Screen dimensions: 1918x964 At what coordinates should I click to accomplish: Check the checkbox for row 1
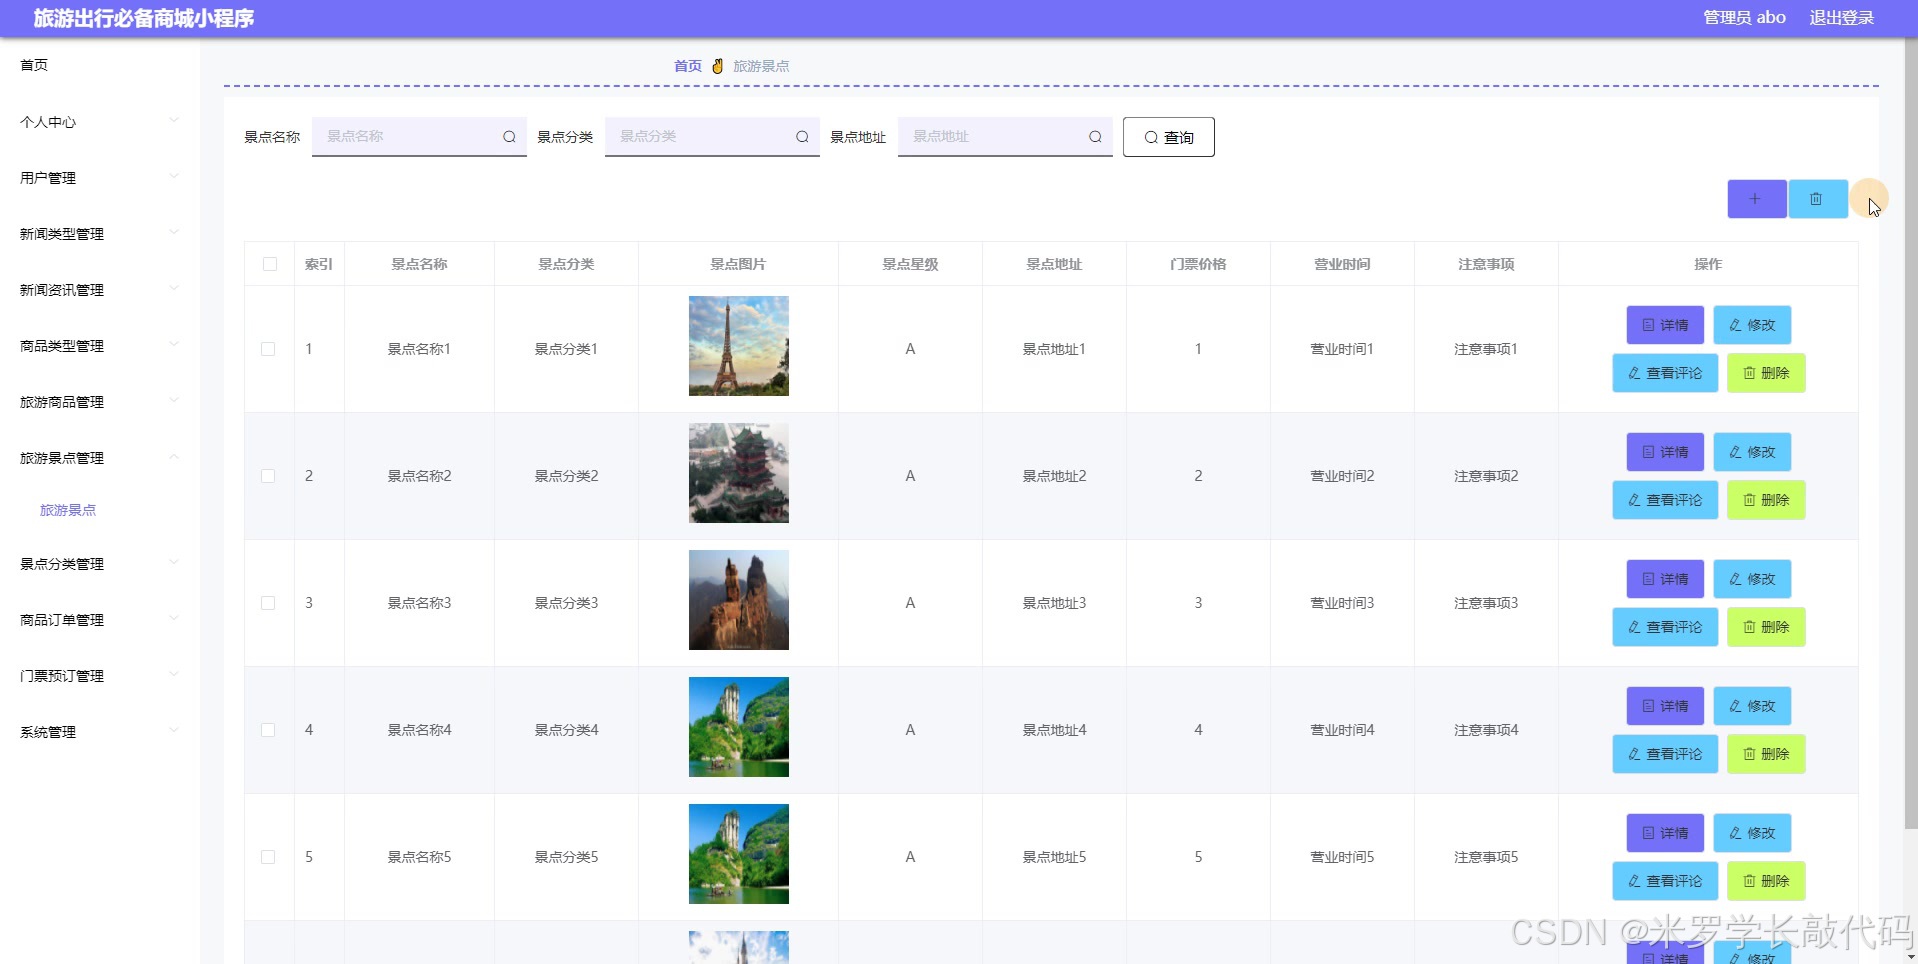[x=268, y=349]
